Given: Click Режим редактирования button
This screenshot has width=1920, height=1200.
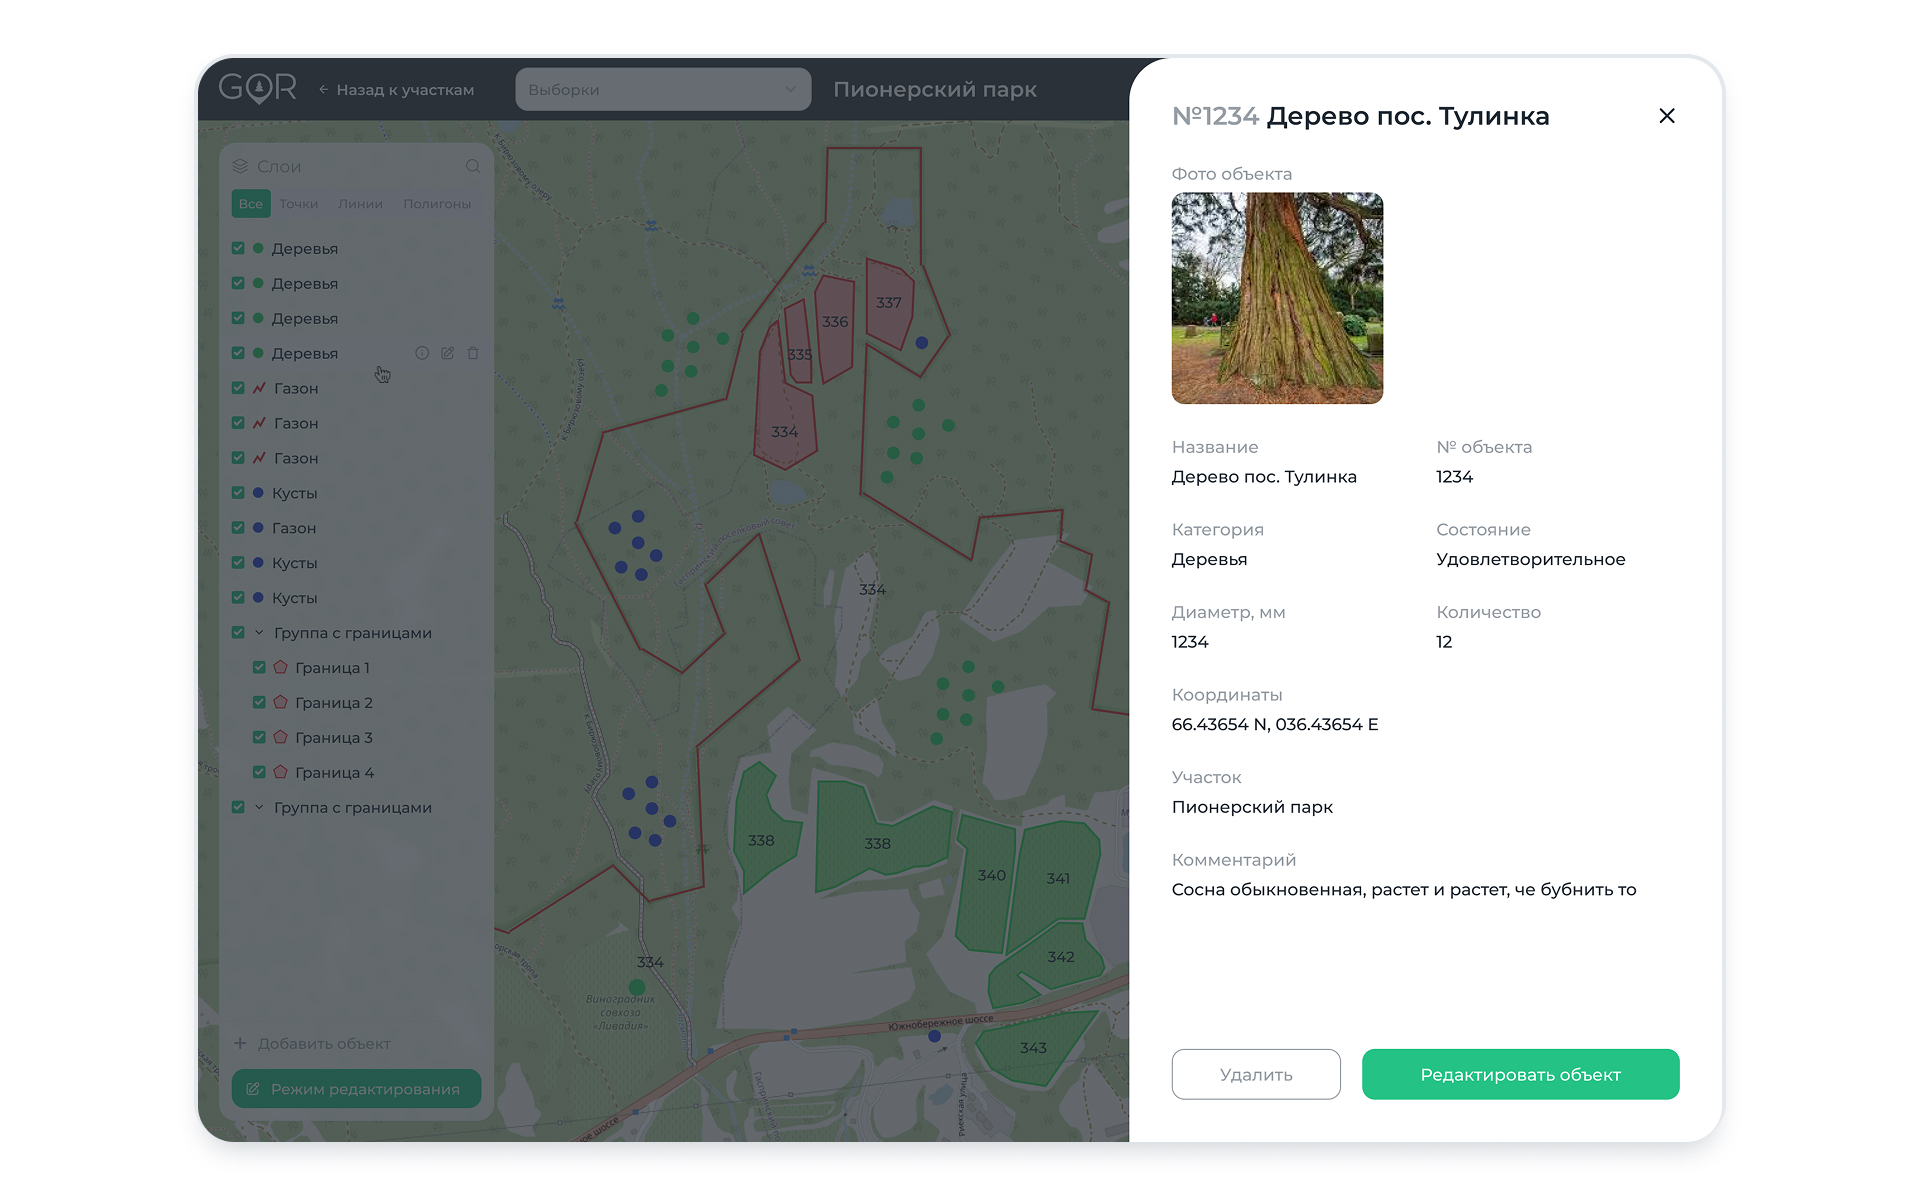Looking at the screenshot, I should (356, 1089).
